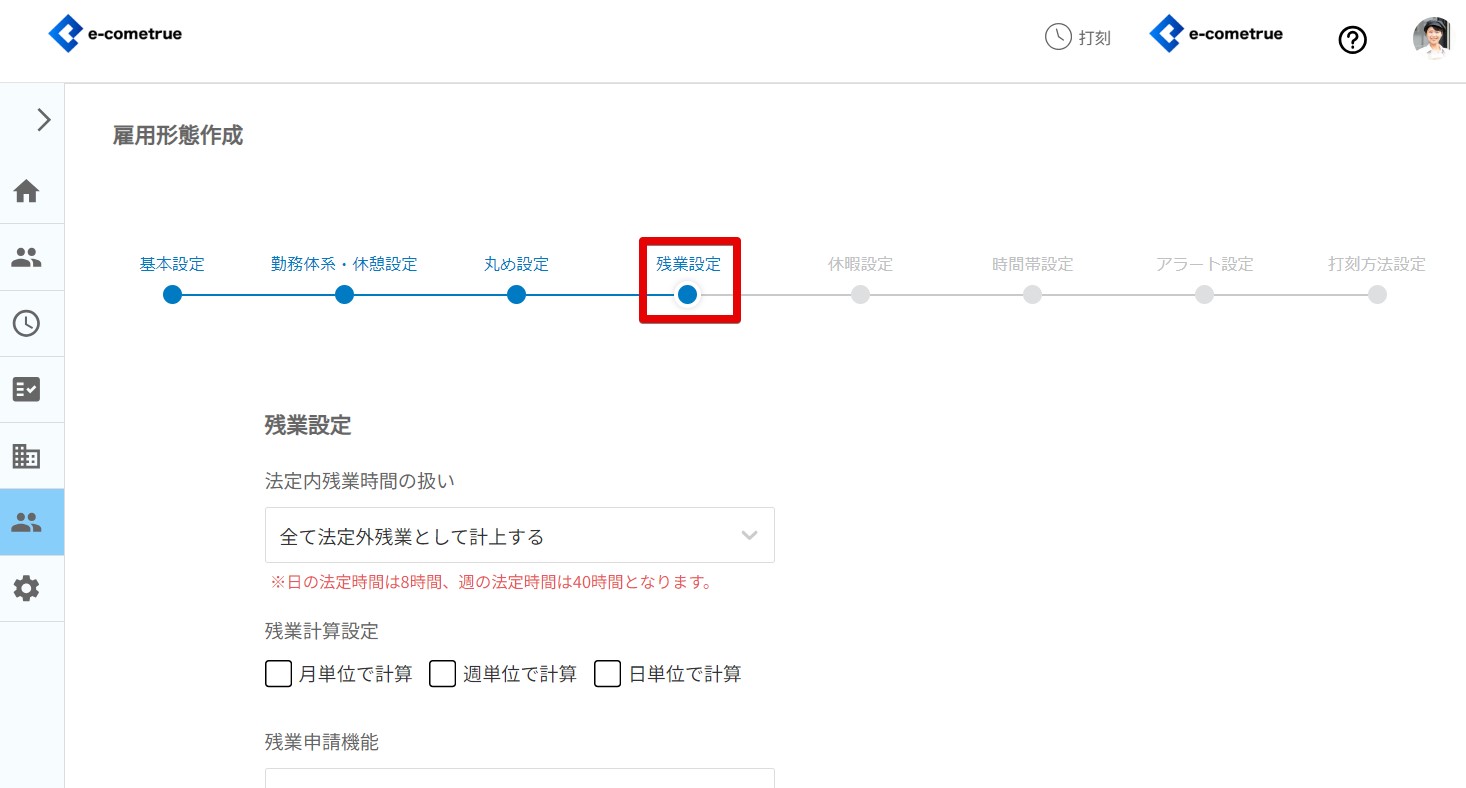This screenshot has height=788, width=1466.
Task: Open the user profile avatar
Action: (1432, 38)
